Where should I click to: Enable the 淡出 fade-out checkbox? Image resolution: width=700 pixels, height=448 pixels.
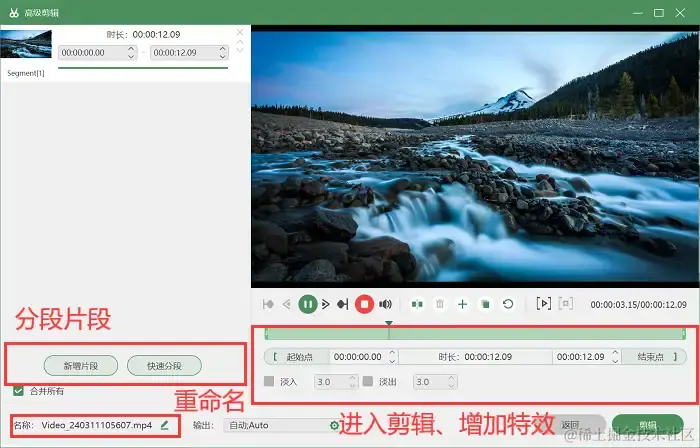[x=368, y=382]
